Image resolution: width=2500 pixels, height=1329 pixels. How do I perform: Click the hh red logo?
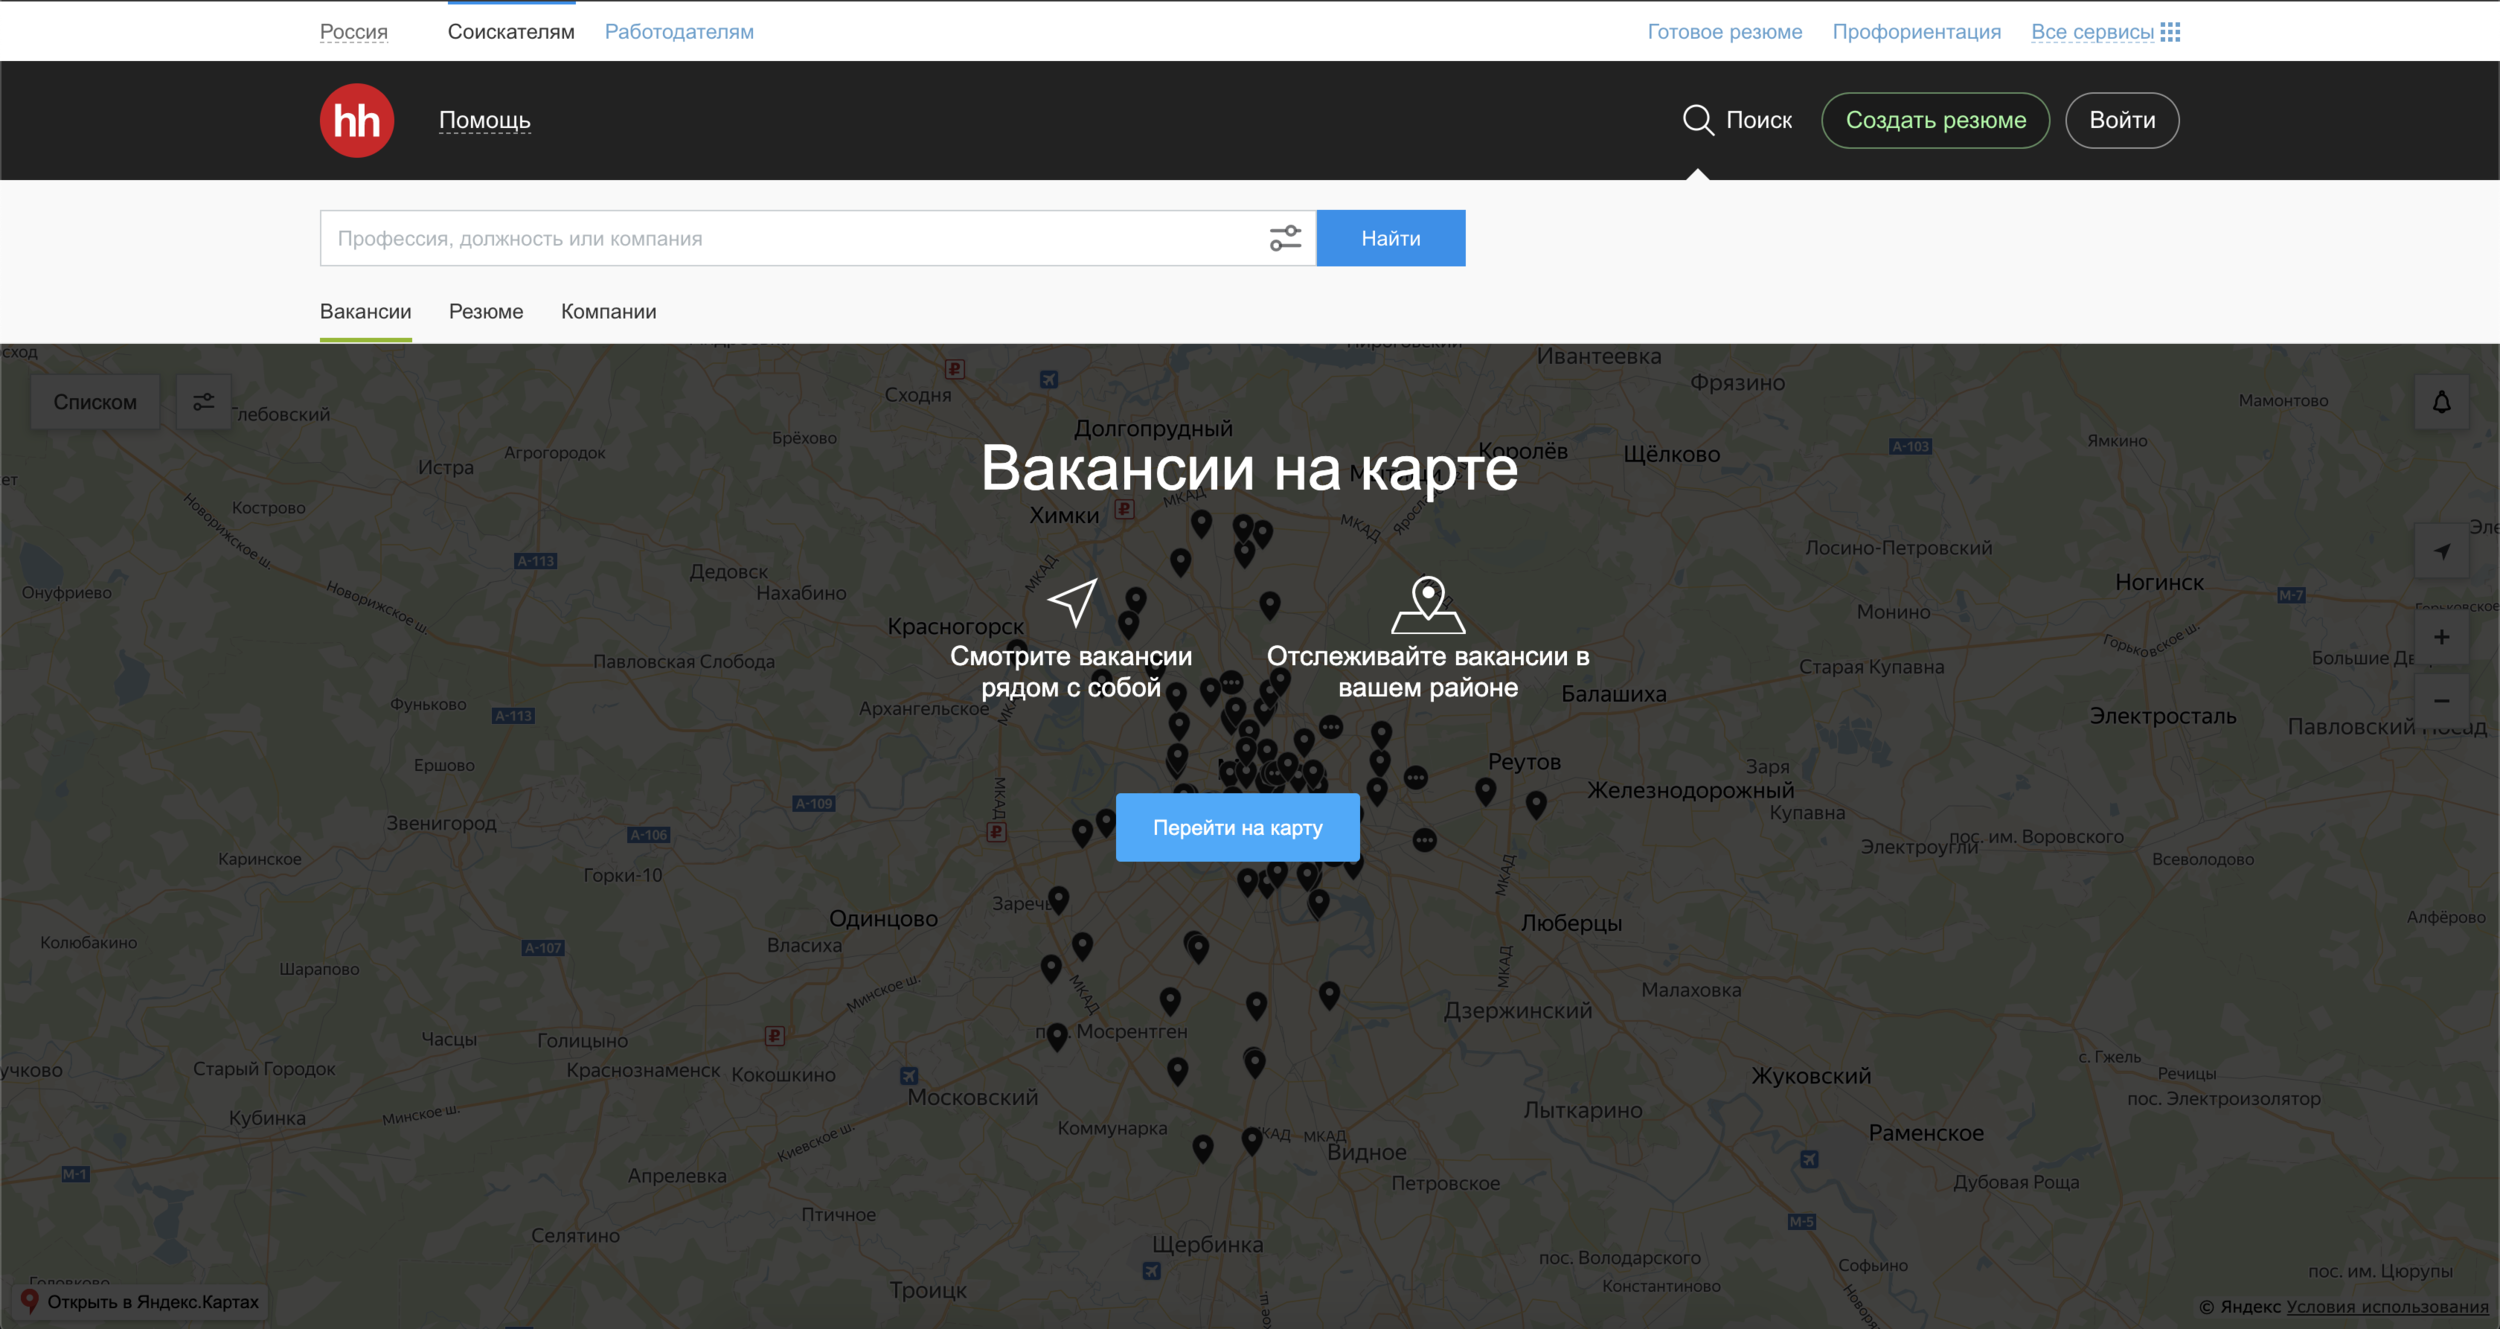(x=356, y=120)
